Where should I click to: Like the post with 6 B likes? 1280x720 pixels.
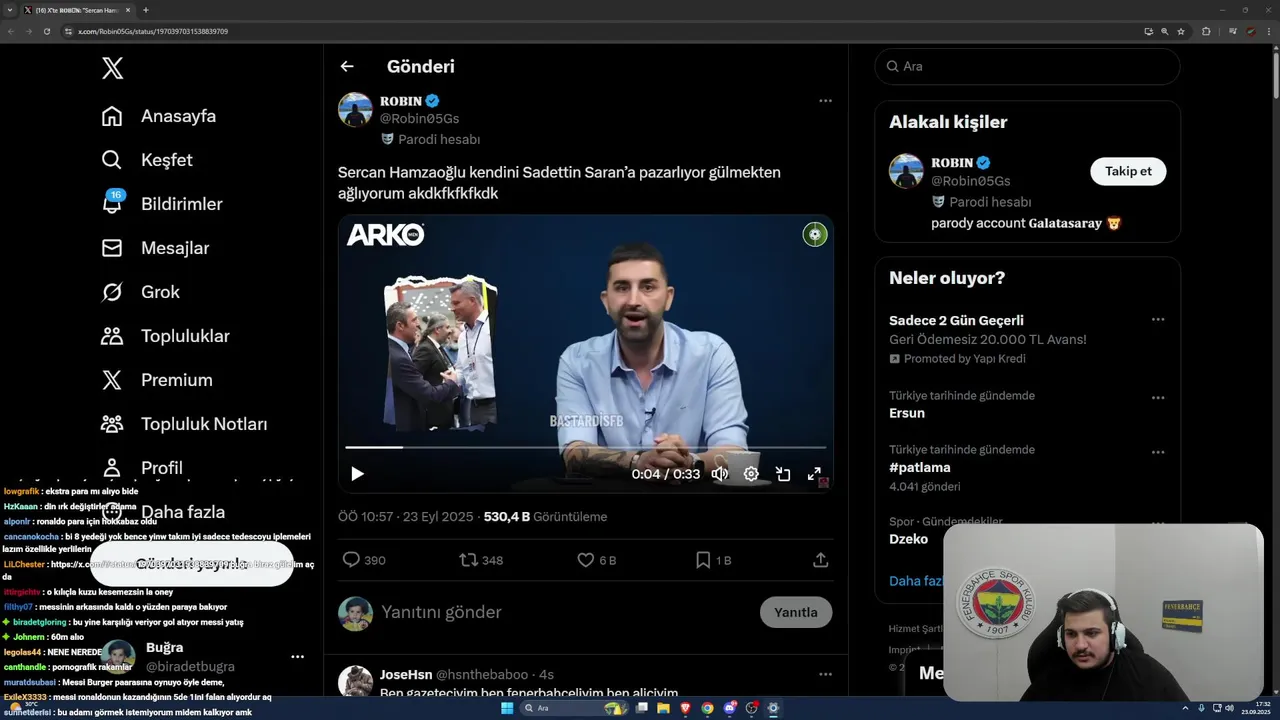(x=597, y=560)
